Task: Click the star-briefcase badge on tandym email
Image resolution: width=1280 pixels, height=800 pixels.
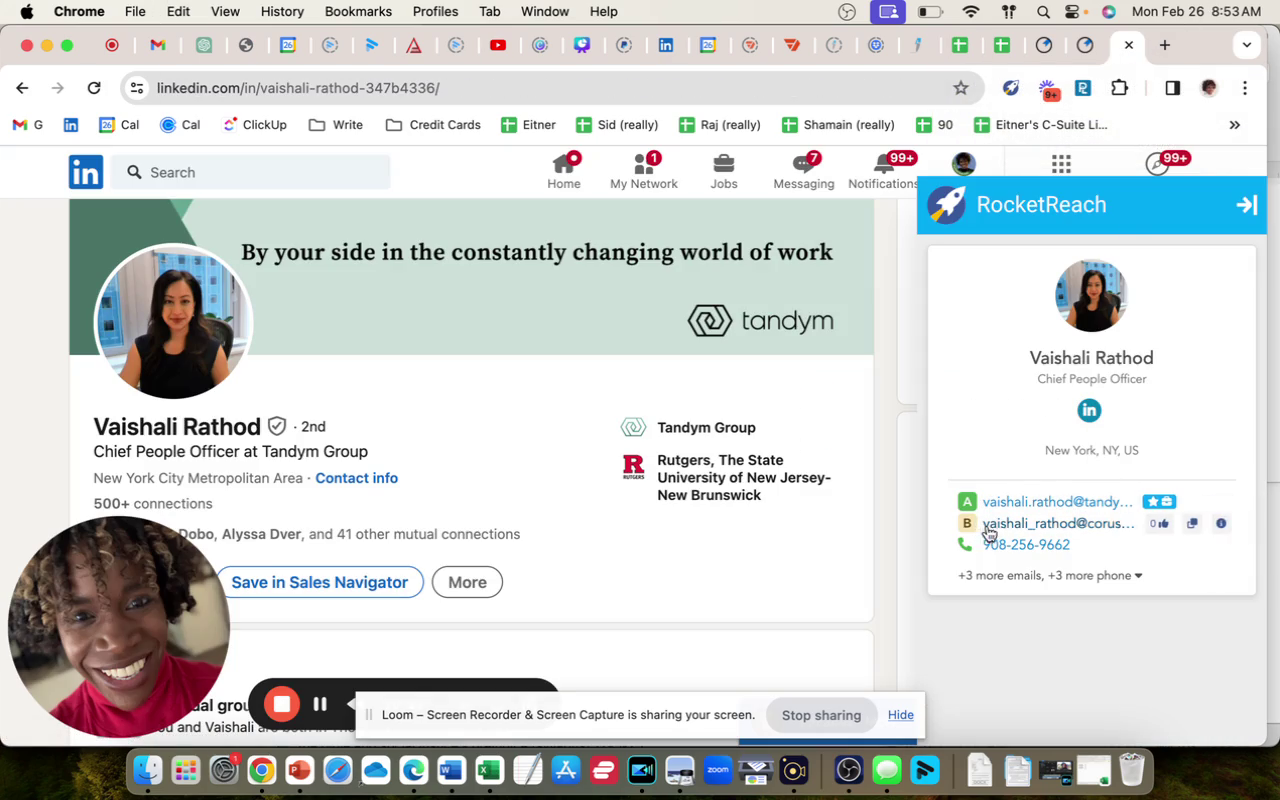Action: coord(1159,502)
